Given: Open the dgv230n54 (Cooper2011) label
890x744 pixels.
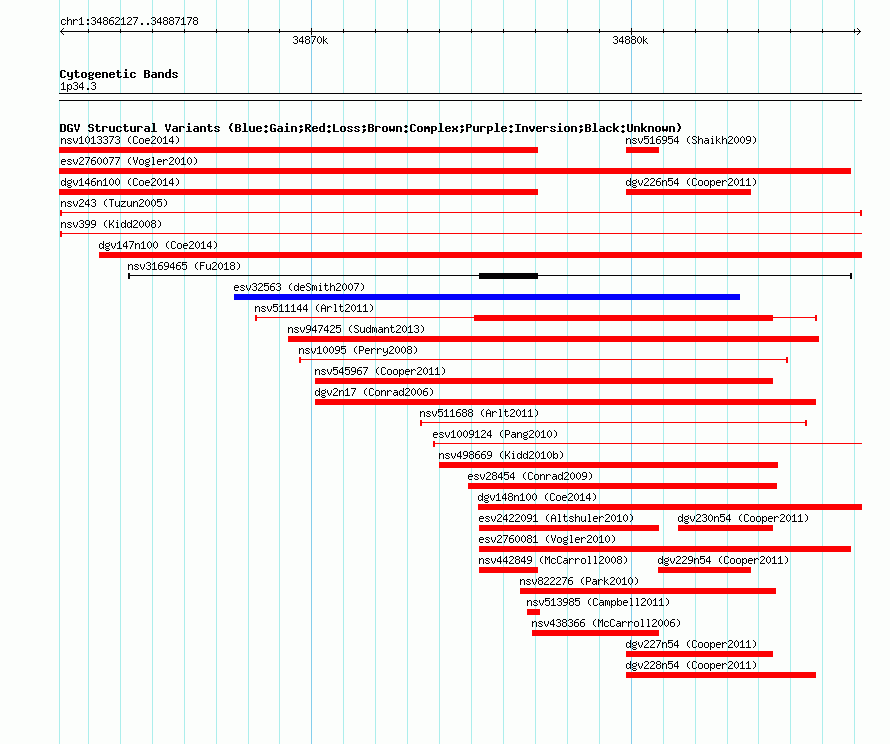Looking at the screenshot, I should (743, 518).
